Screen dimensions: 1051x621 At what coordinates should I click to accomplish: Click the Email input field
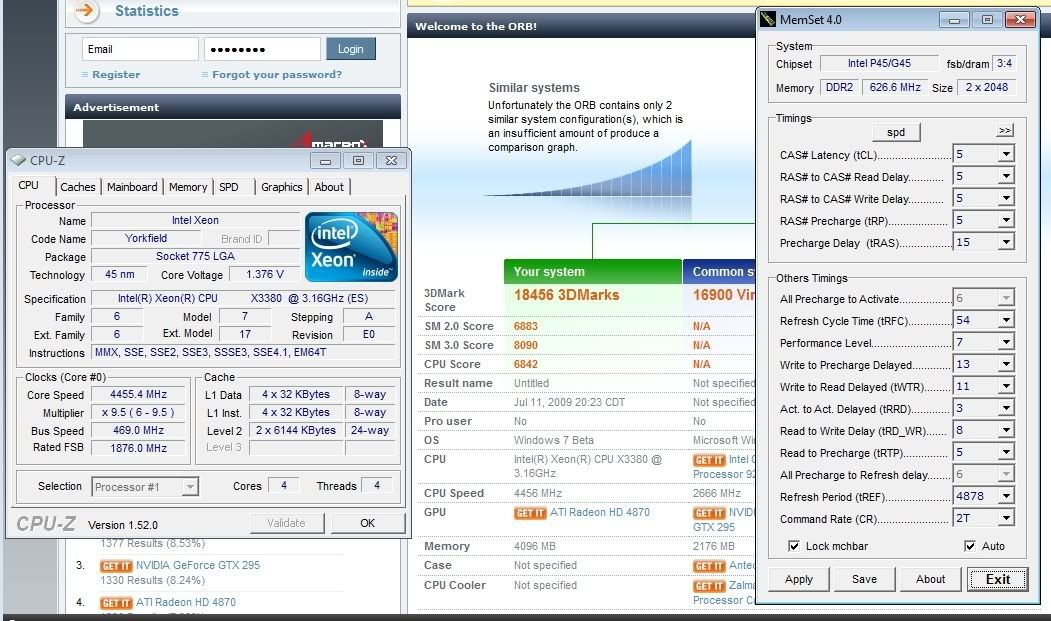141,49
